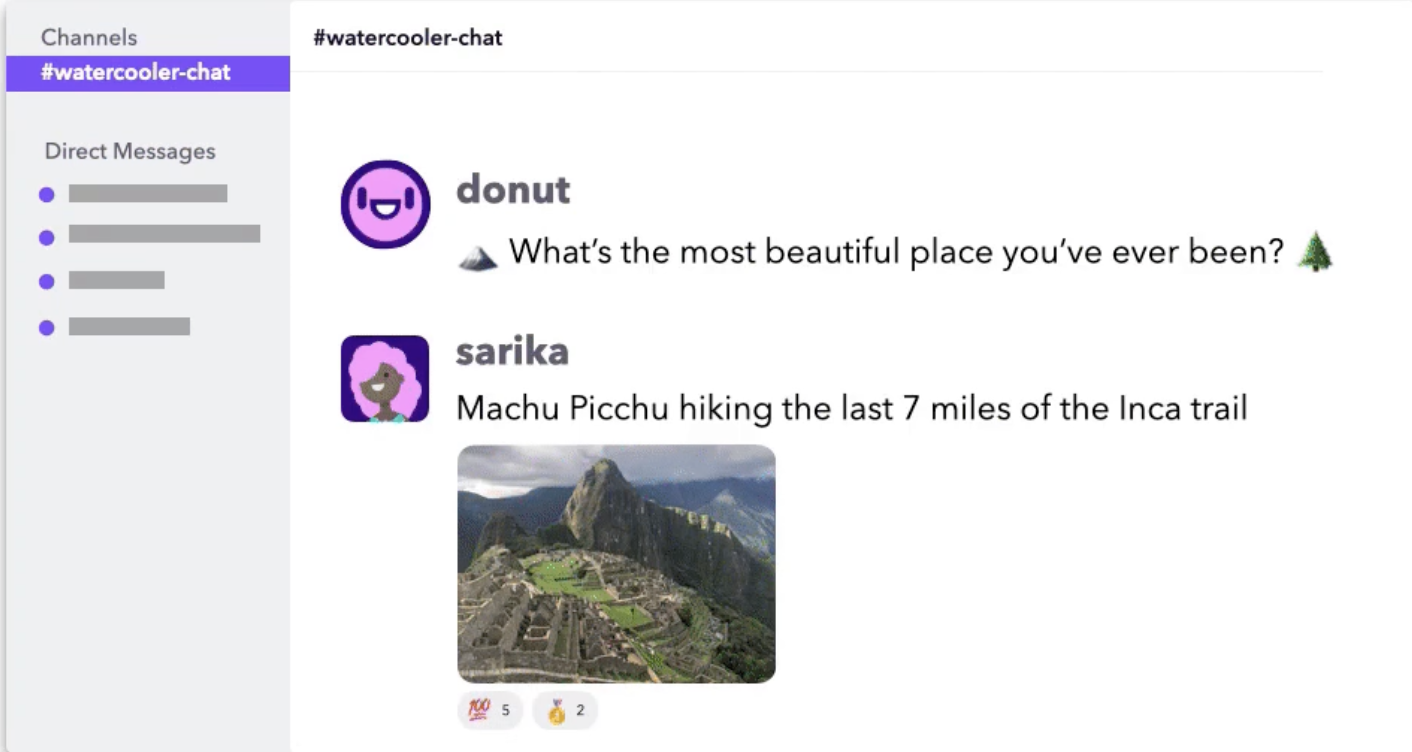Image resolution: width=1412 pixels, height=752 pixels.
Task: Collapse the Channels section header
Action: pyautogui.click(x=89, y=38)
